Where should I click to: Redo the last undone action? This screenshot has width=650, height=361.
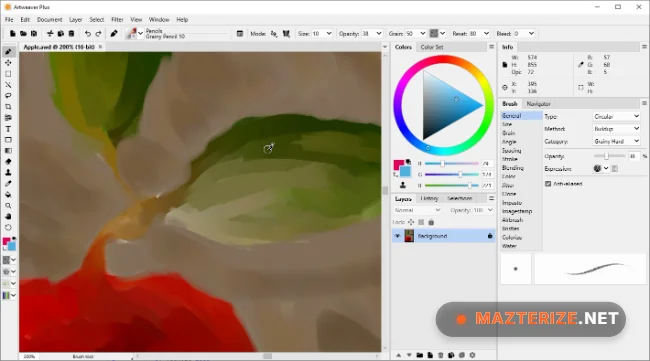click(98, 34)
